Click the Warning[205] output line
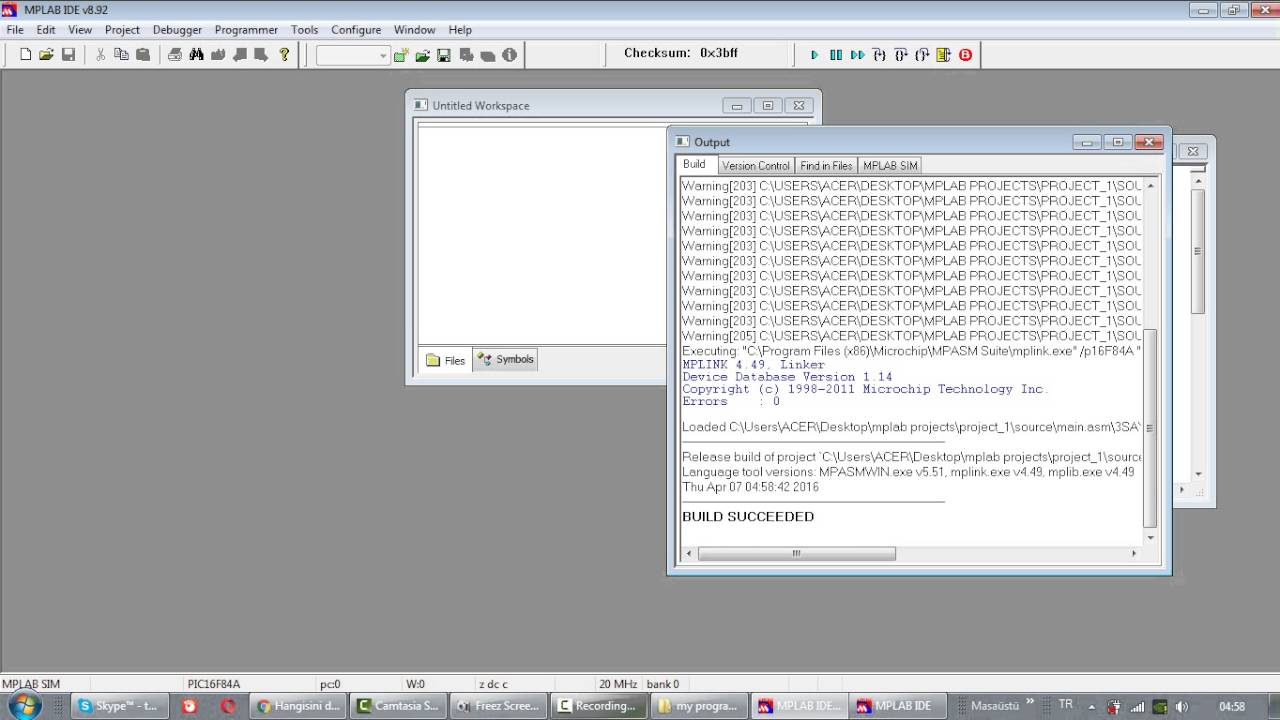1280x720 pixels. click(911, 336)
